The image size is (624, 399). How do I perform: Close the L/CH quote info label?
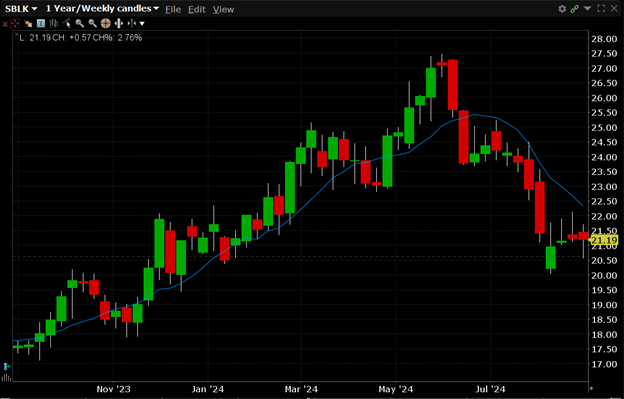click(16, 35)
